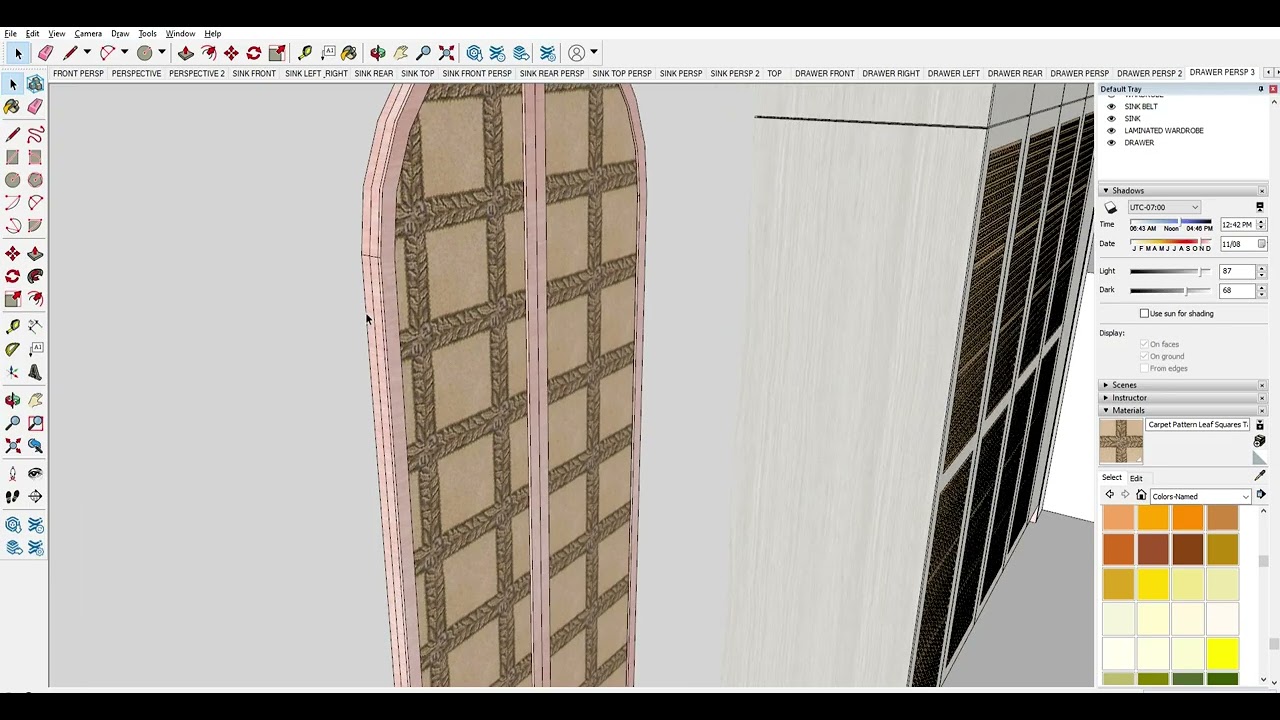Open the Camera menu

click(x=88, y=33)
